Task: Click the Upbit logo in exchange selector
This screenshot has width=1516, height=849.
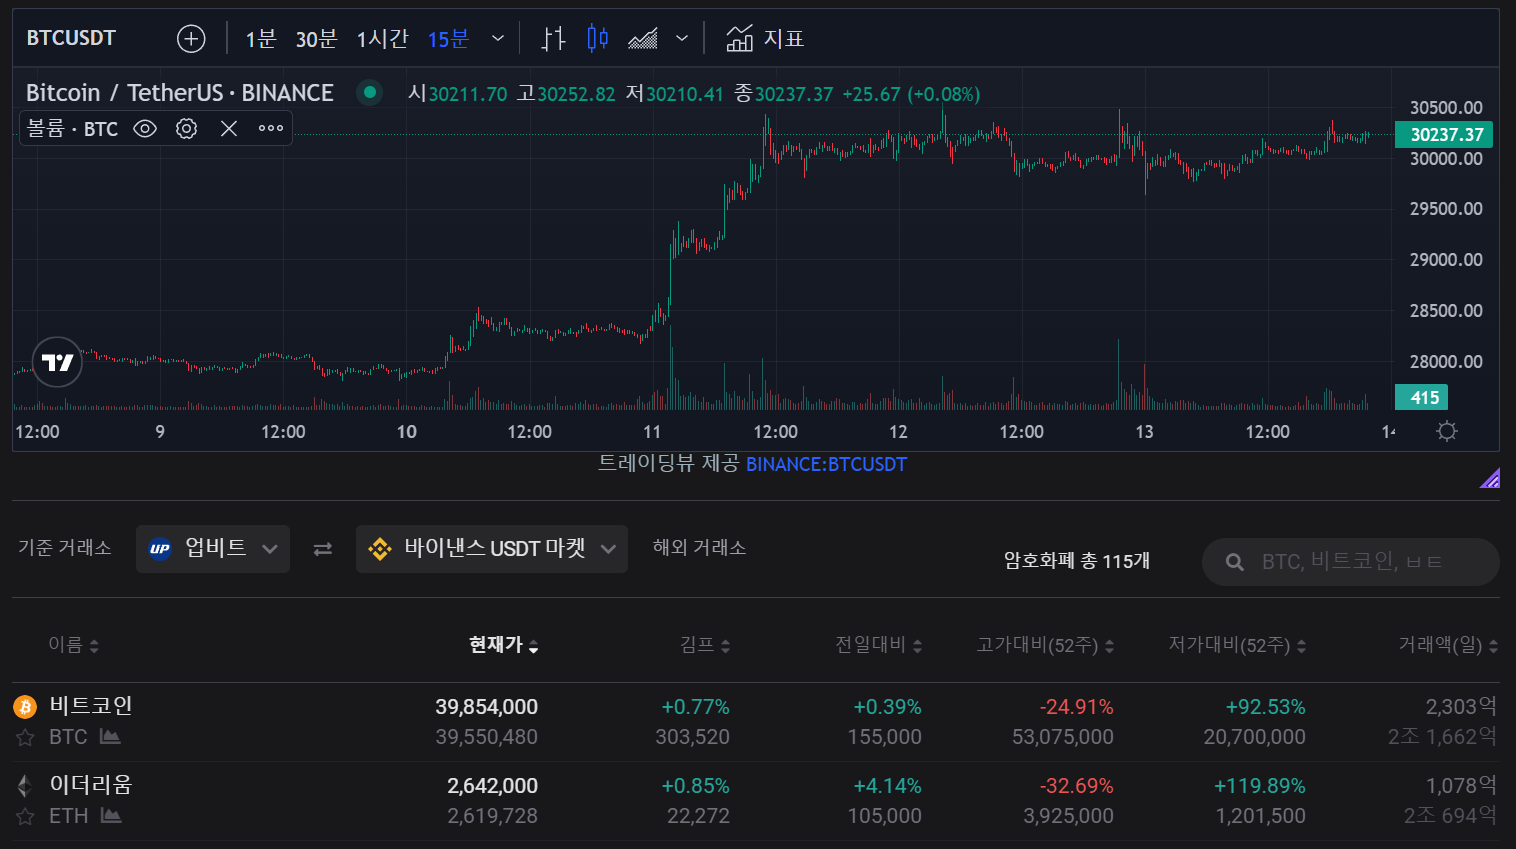Action: pyautogui.click(x=160, y=548)
